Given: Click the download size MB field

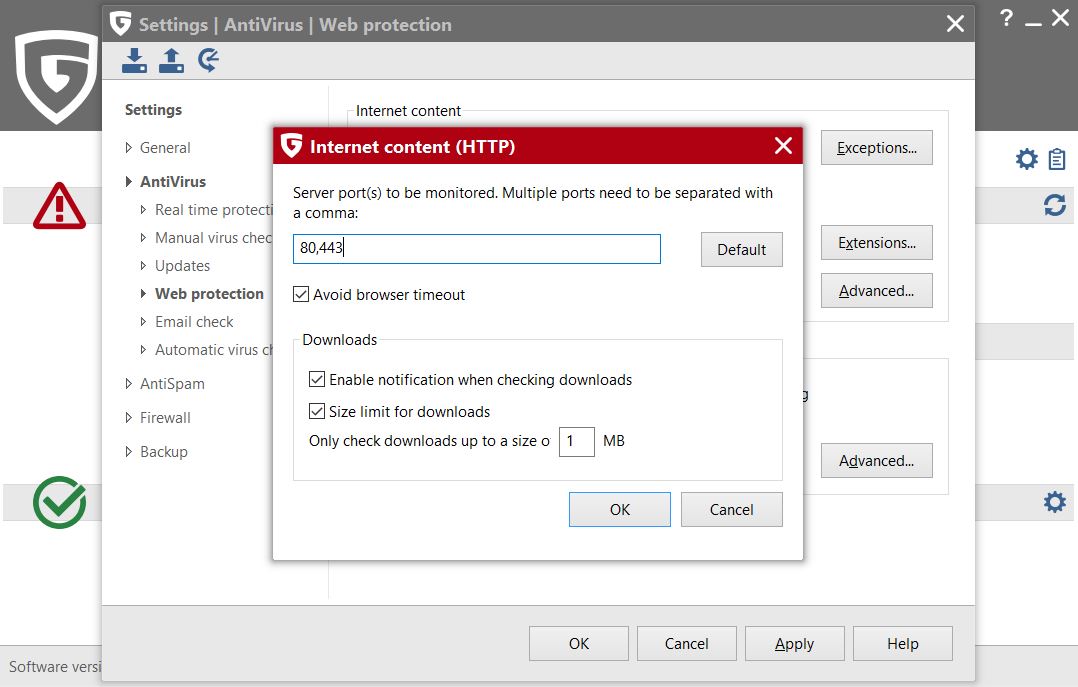Looking at the screenshot, I should (576, 441).
